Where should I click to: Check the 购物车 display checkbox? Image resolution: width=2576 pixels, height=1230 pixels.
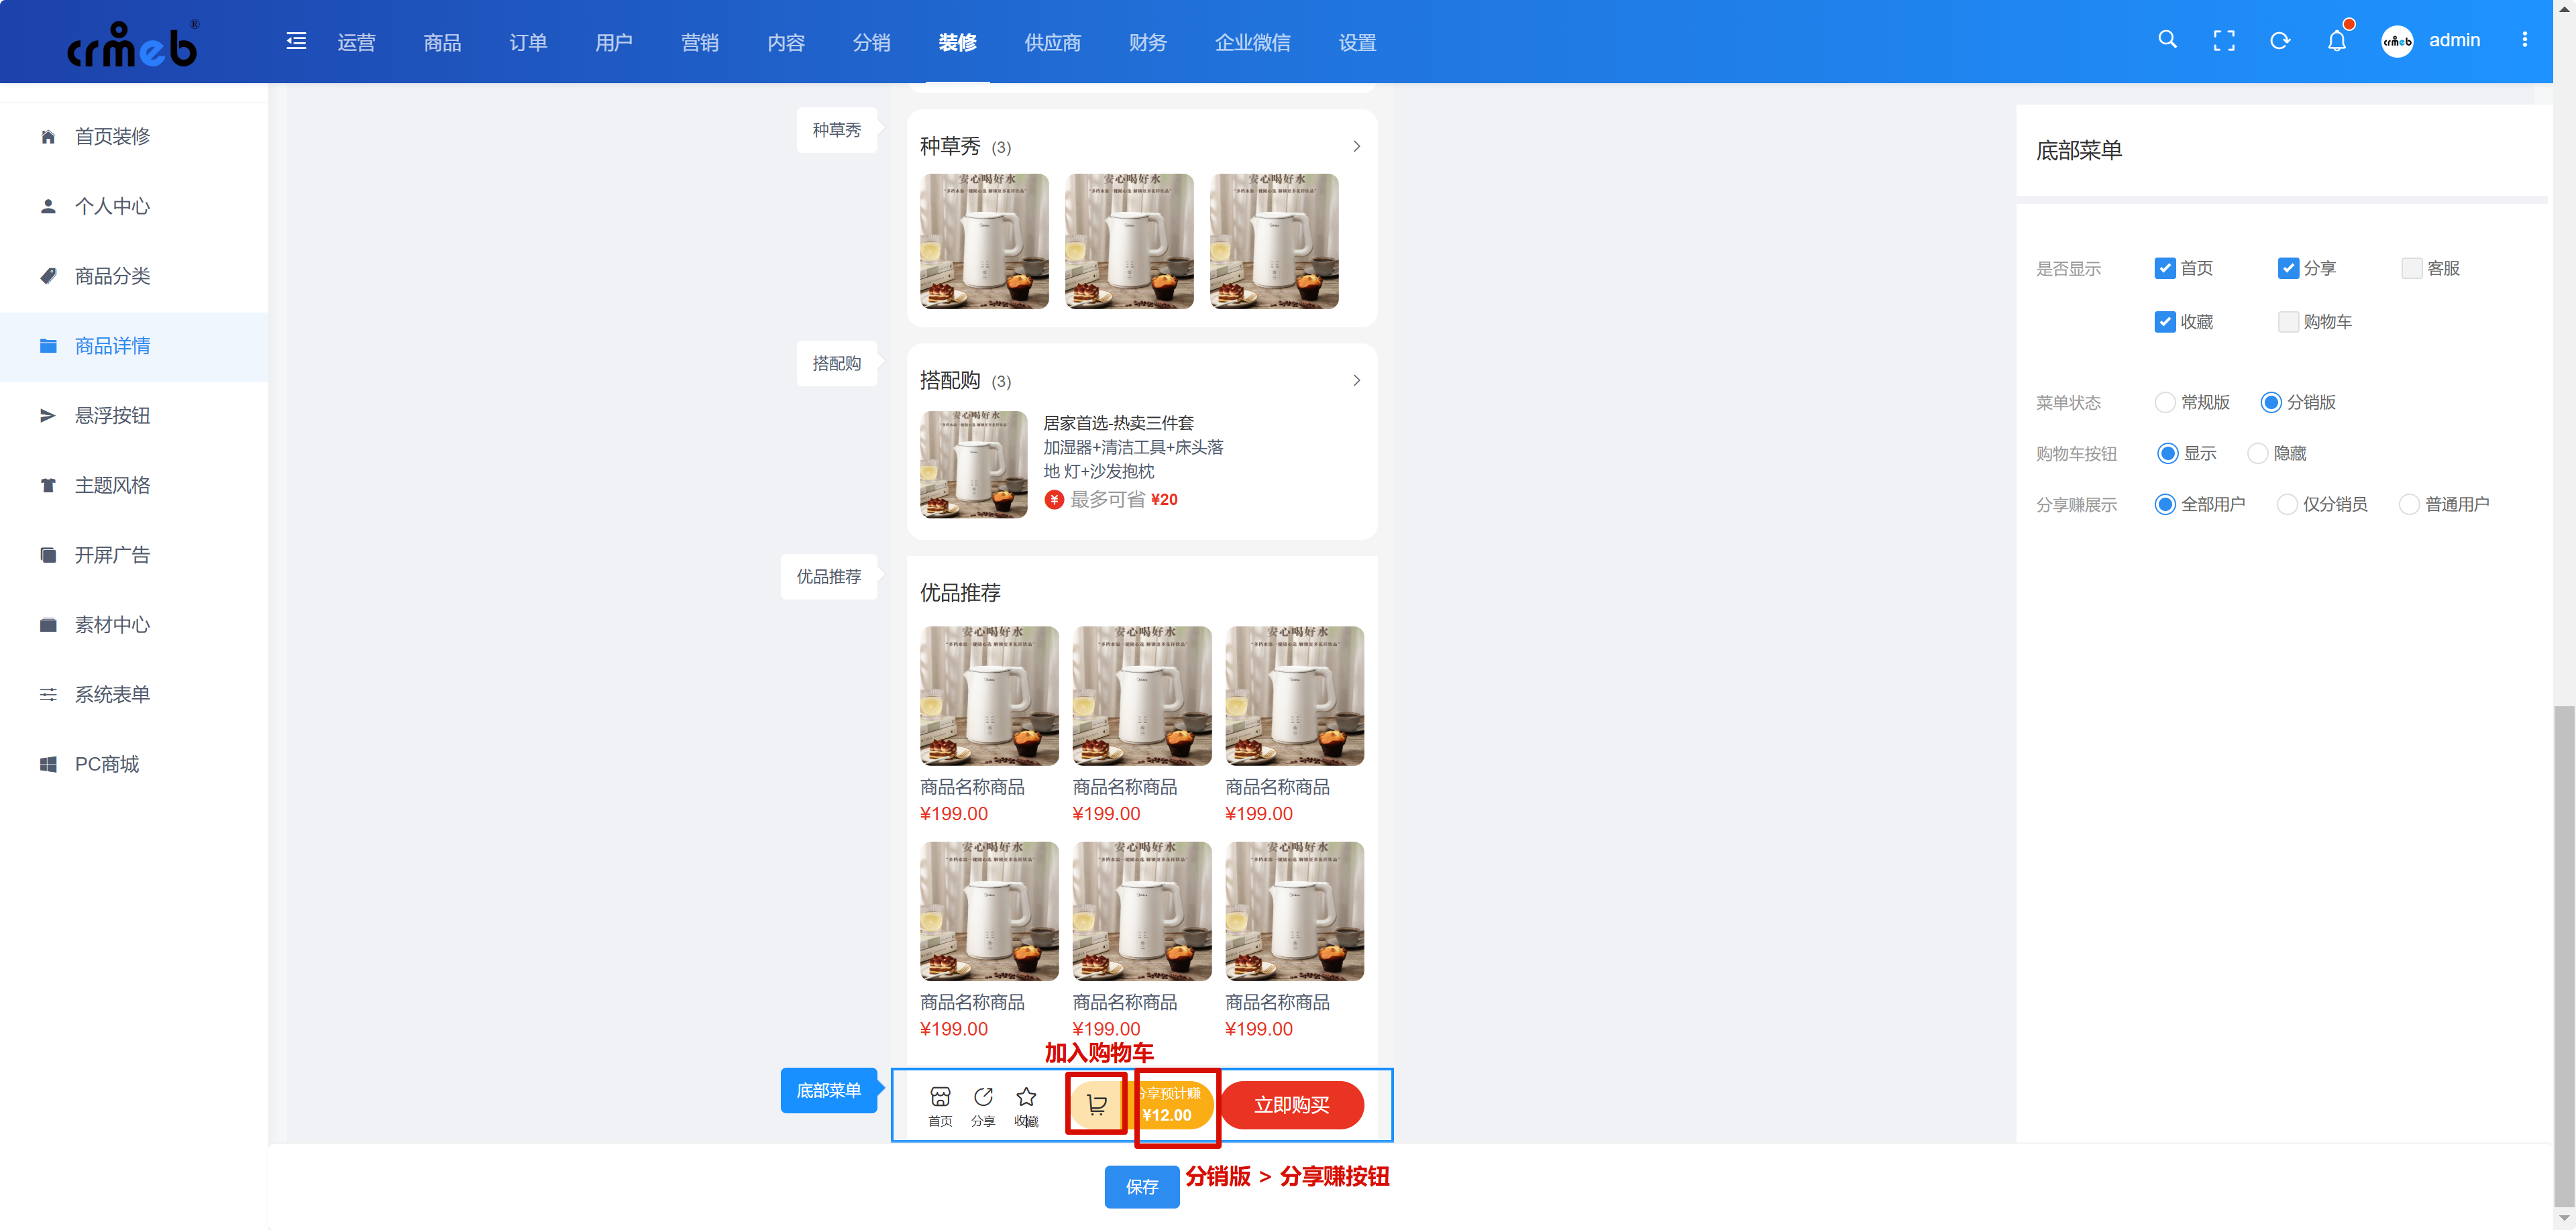(x=2288, y=322)
